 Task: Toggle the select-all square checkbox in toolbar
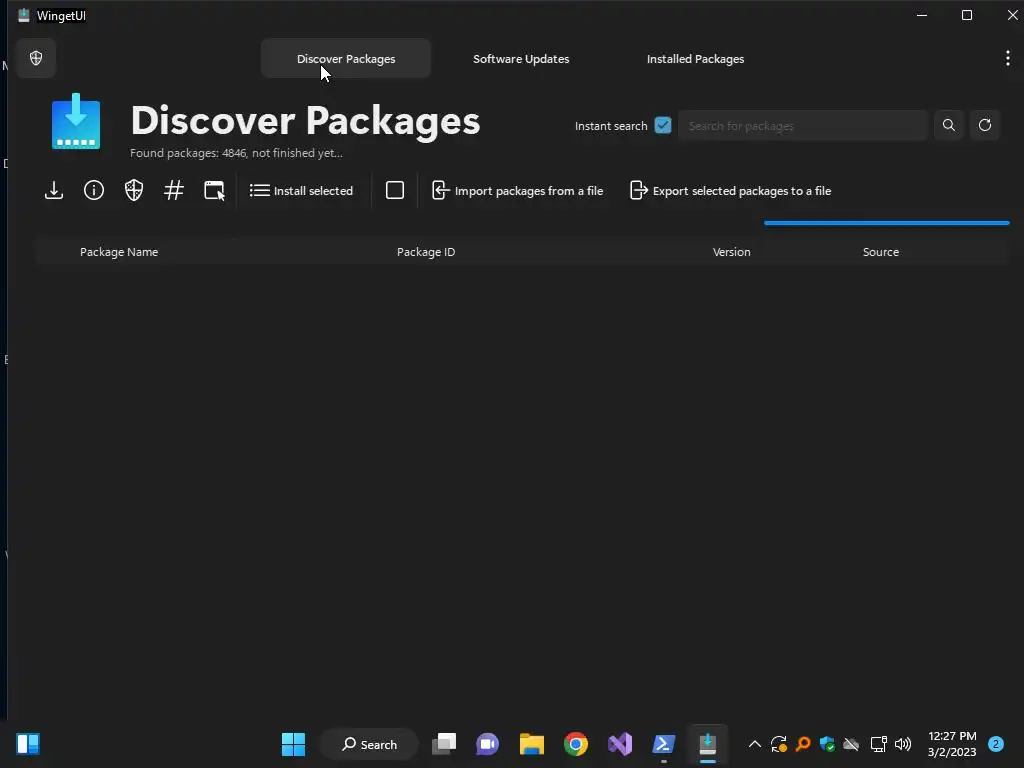point(394,190)
